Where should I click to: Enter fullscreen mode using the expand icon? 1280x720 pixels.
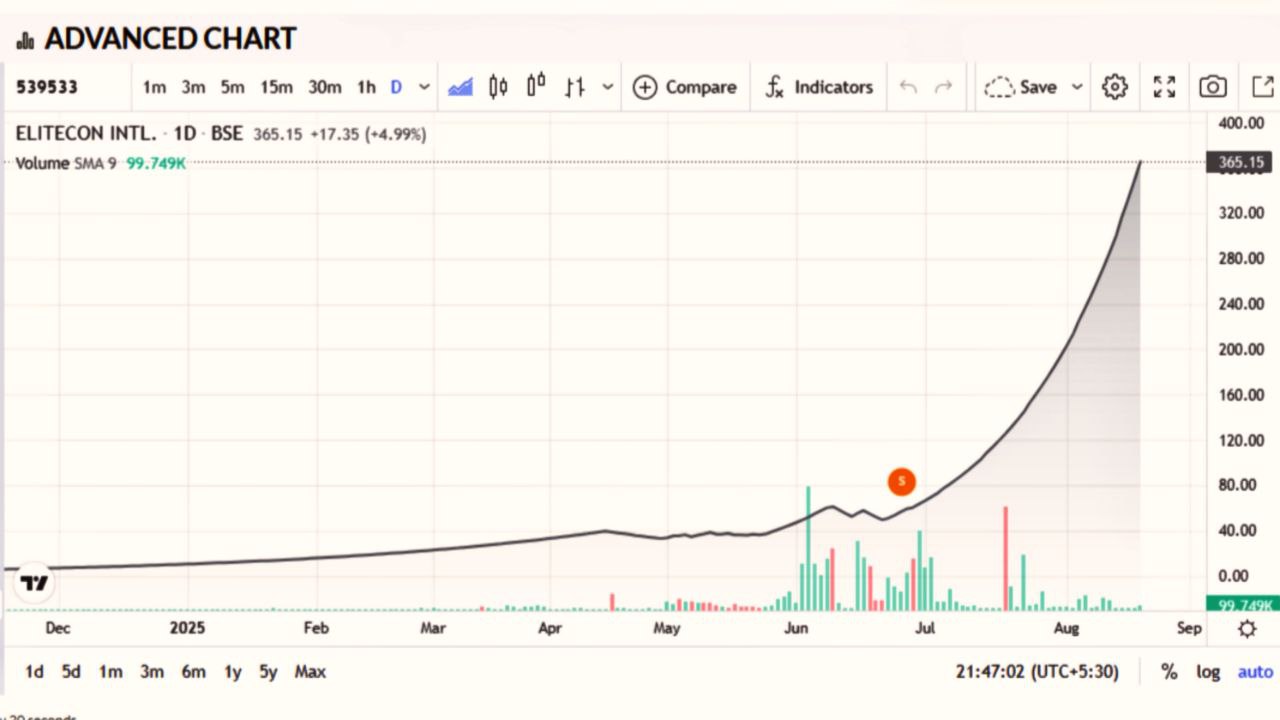pos(1163,87)
